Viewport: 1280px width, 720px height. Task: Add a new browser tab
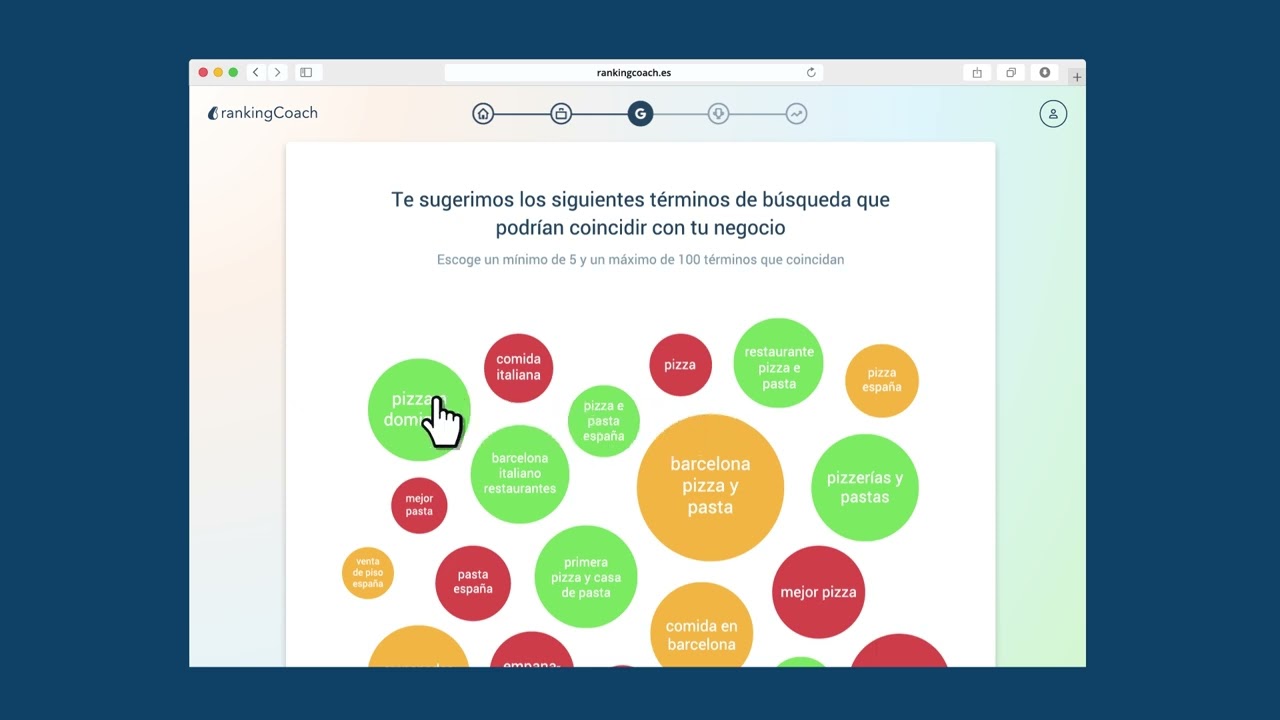coord(1076,77)
